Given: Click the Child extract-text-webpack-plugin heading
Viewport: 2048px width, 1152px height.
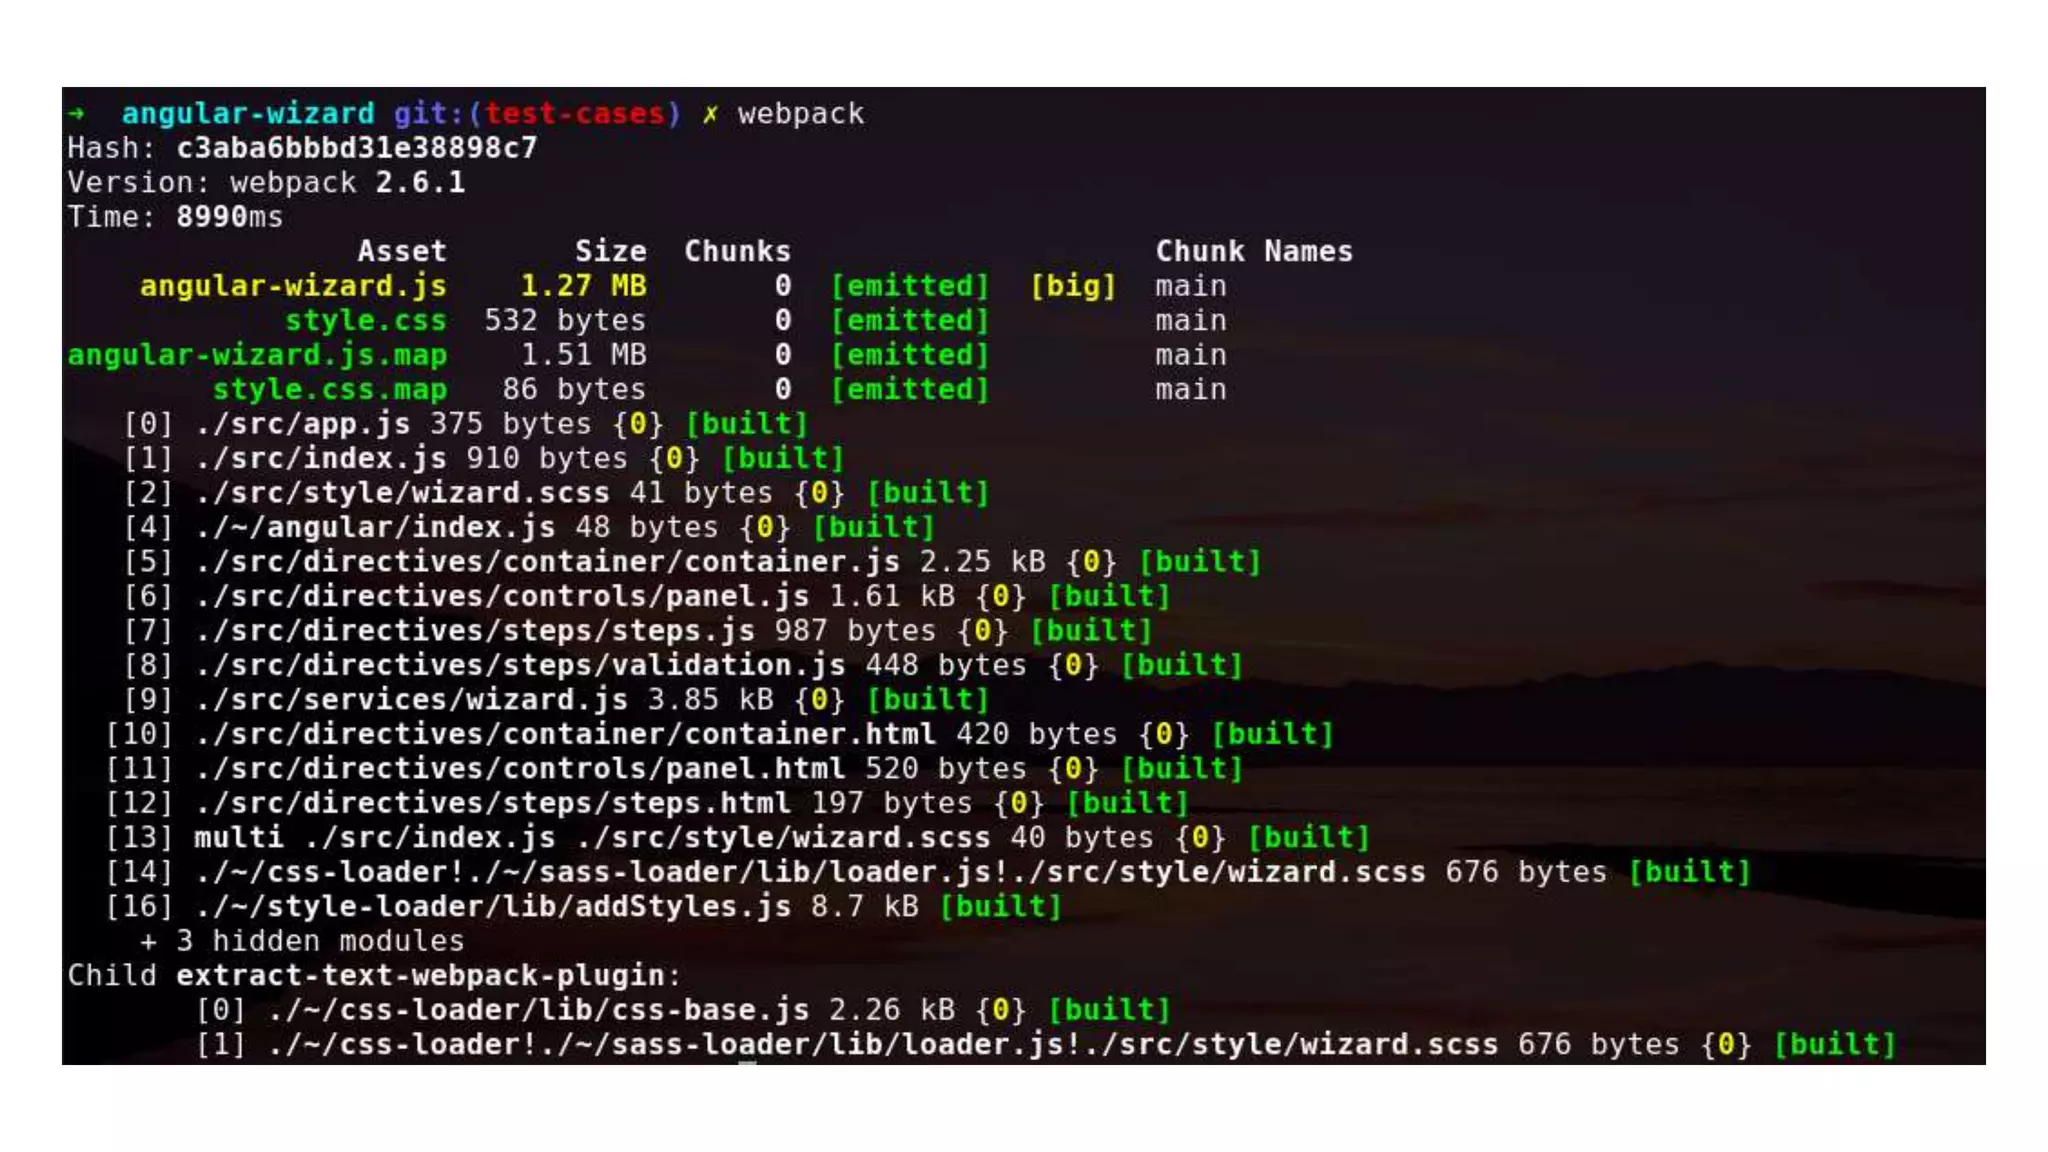Looking at the screenshot, I should [374, 976].
